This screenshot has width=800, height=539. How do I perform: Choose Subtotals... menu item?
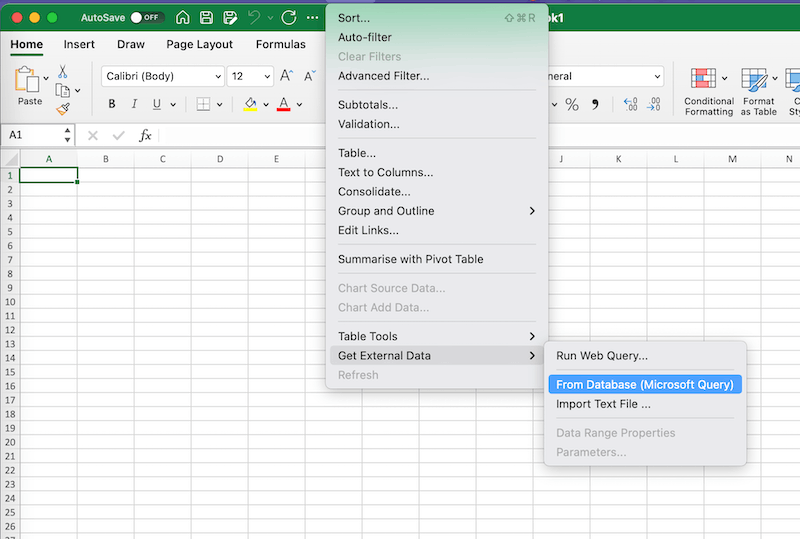pos(437,105)
